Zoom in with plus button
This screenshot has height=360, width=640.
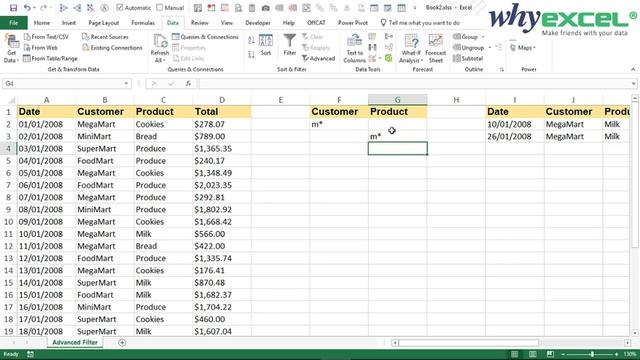[616, 354]
